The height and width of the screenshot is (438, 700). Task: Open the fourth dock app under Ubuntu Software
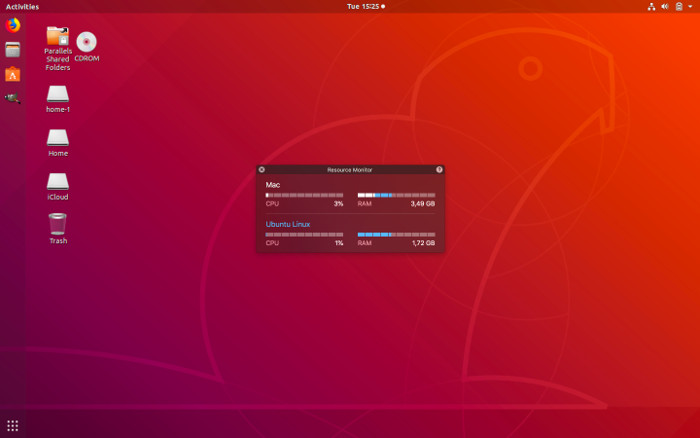(12, 98)
